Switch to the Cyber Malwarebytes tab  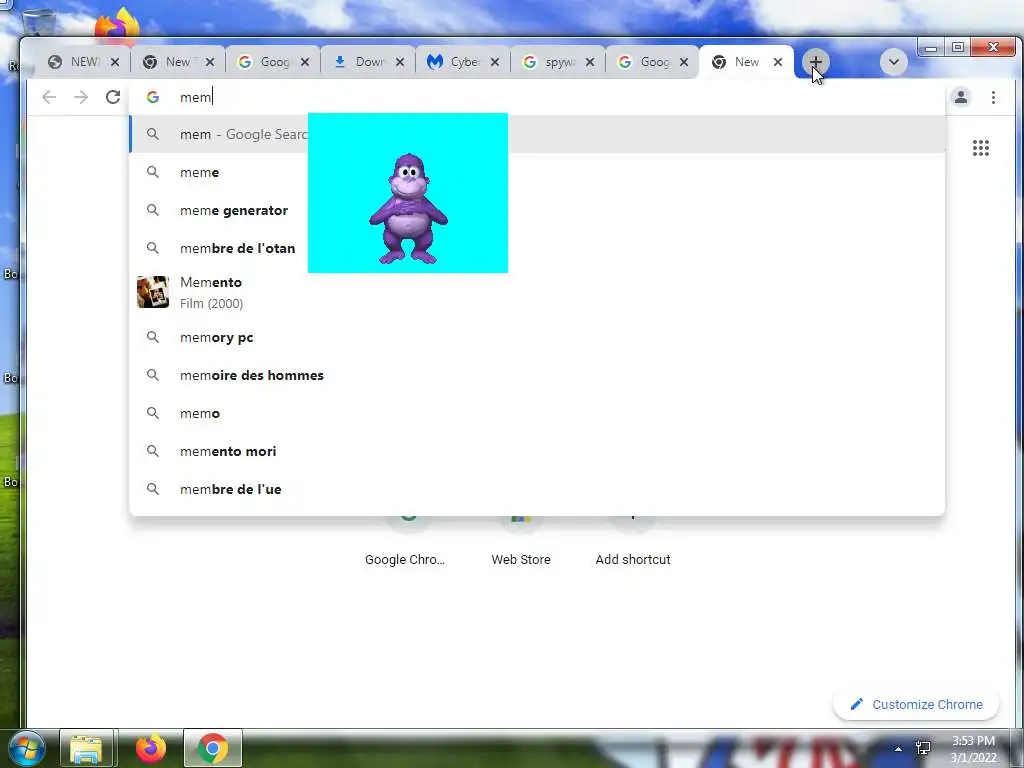[462, 62]
